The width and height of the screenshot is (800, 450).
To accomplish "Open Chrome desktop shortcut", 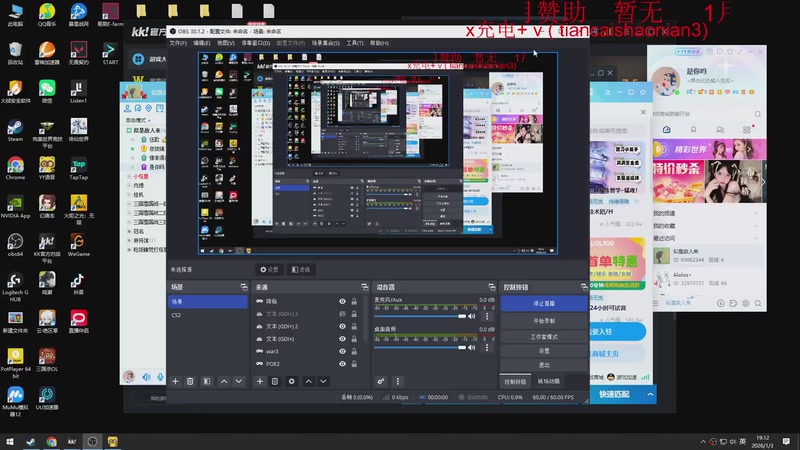I will (15, 168).
